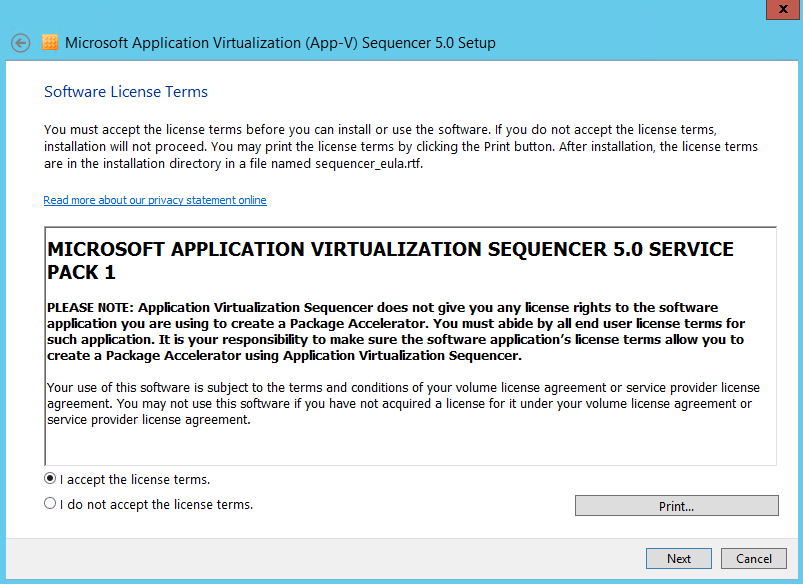The image size is (803, 584).
Task: Select 'I accept the license terms' radio
Action: [x=50, y=478]
